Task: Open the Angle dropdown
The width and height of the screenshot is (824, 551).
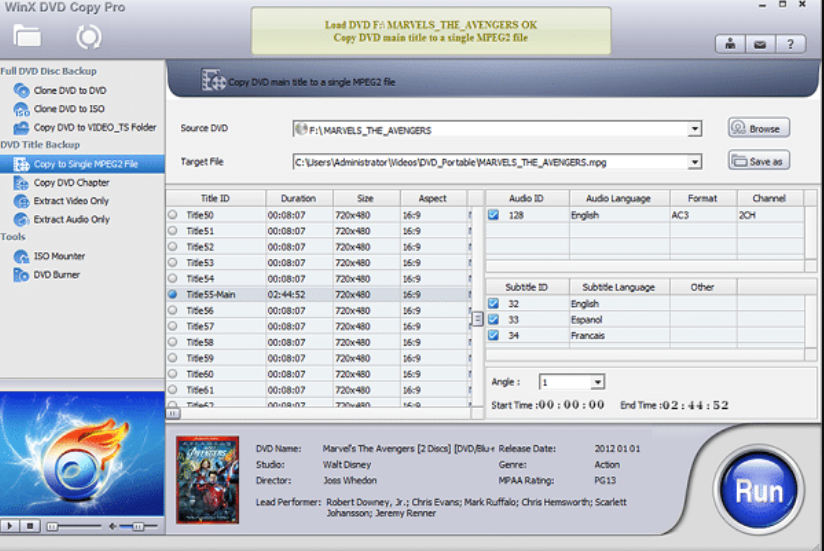Action: point(598,382)
